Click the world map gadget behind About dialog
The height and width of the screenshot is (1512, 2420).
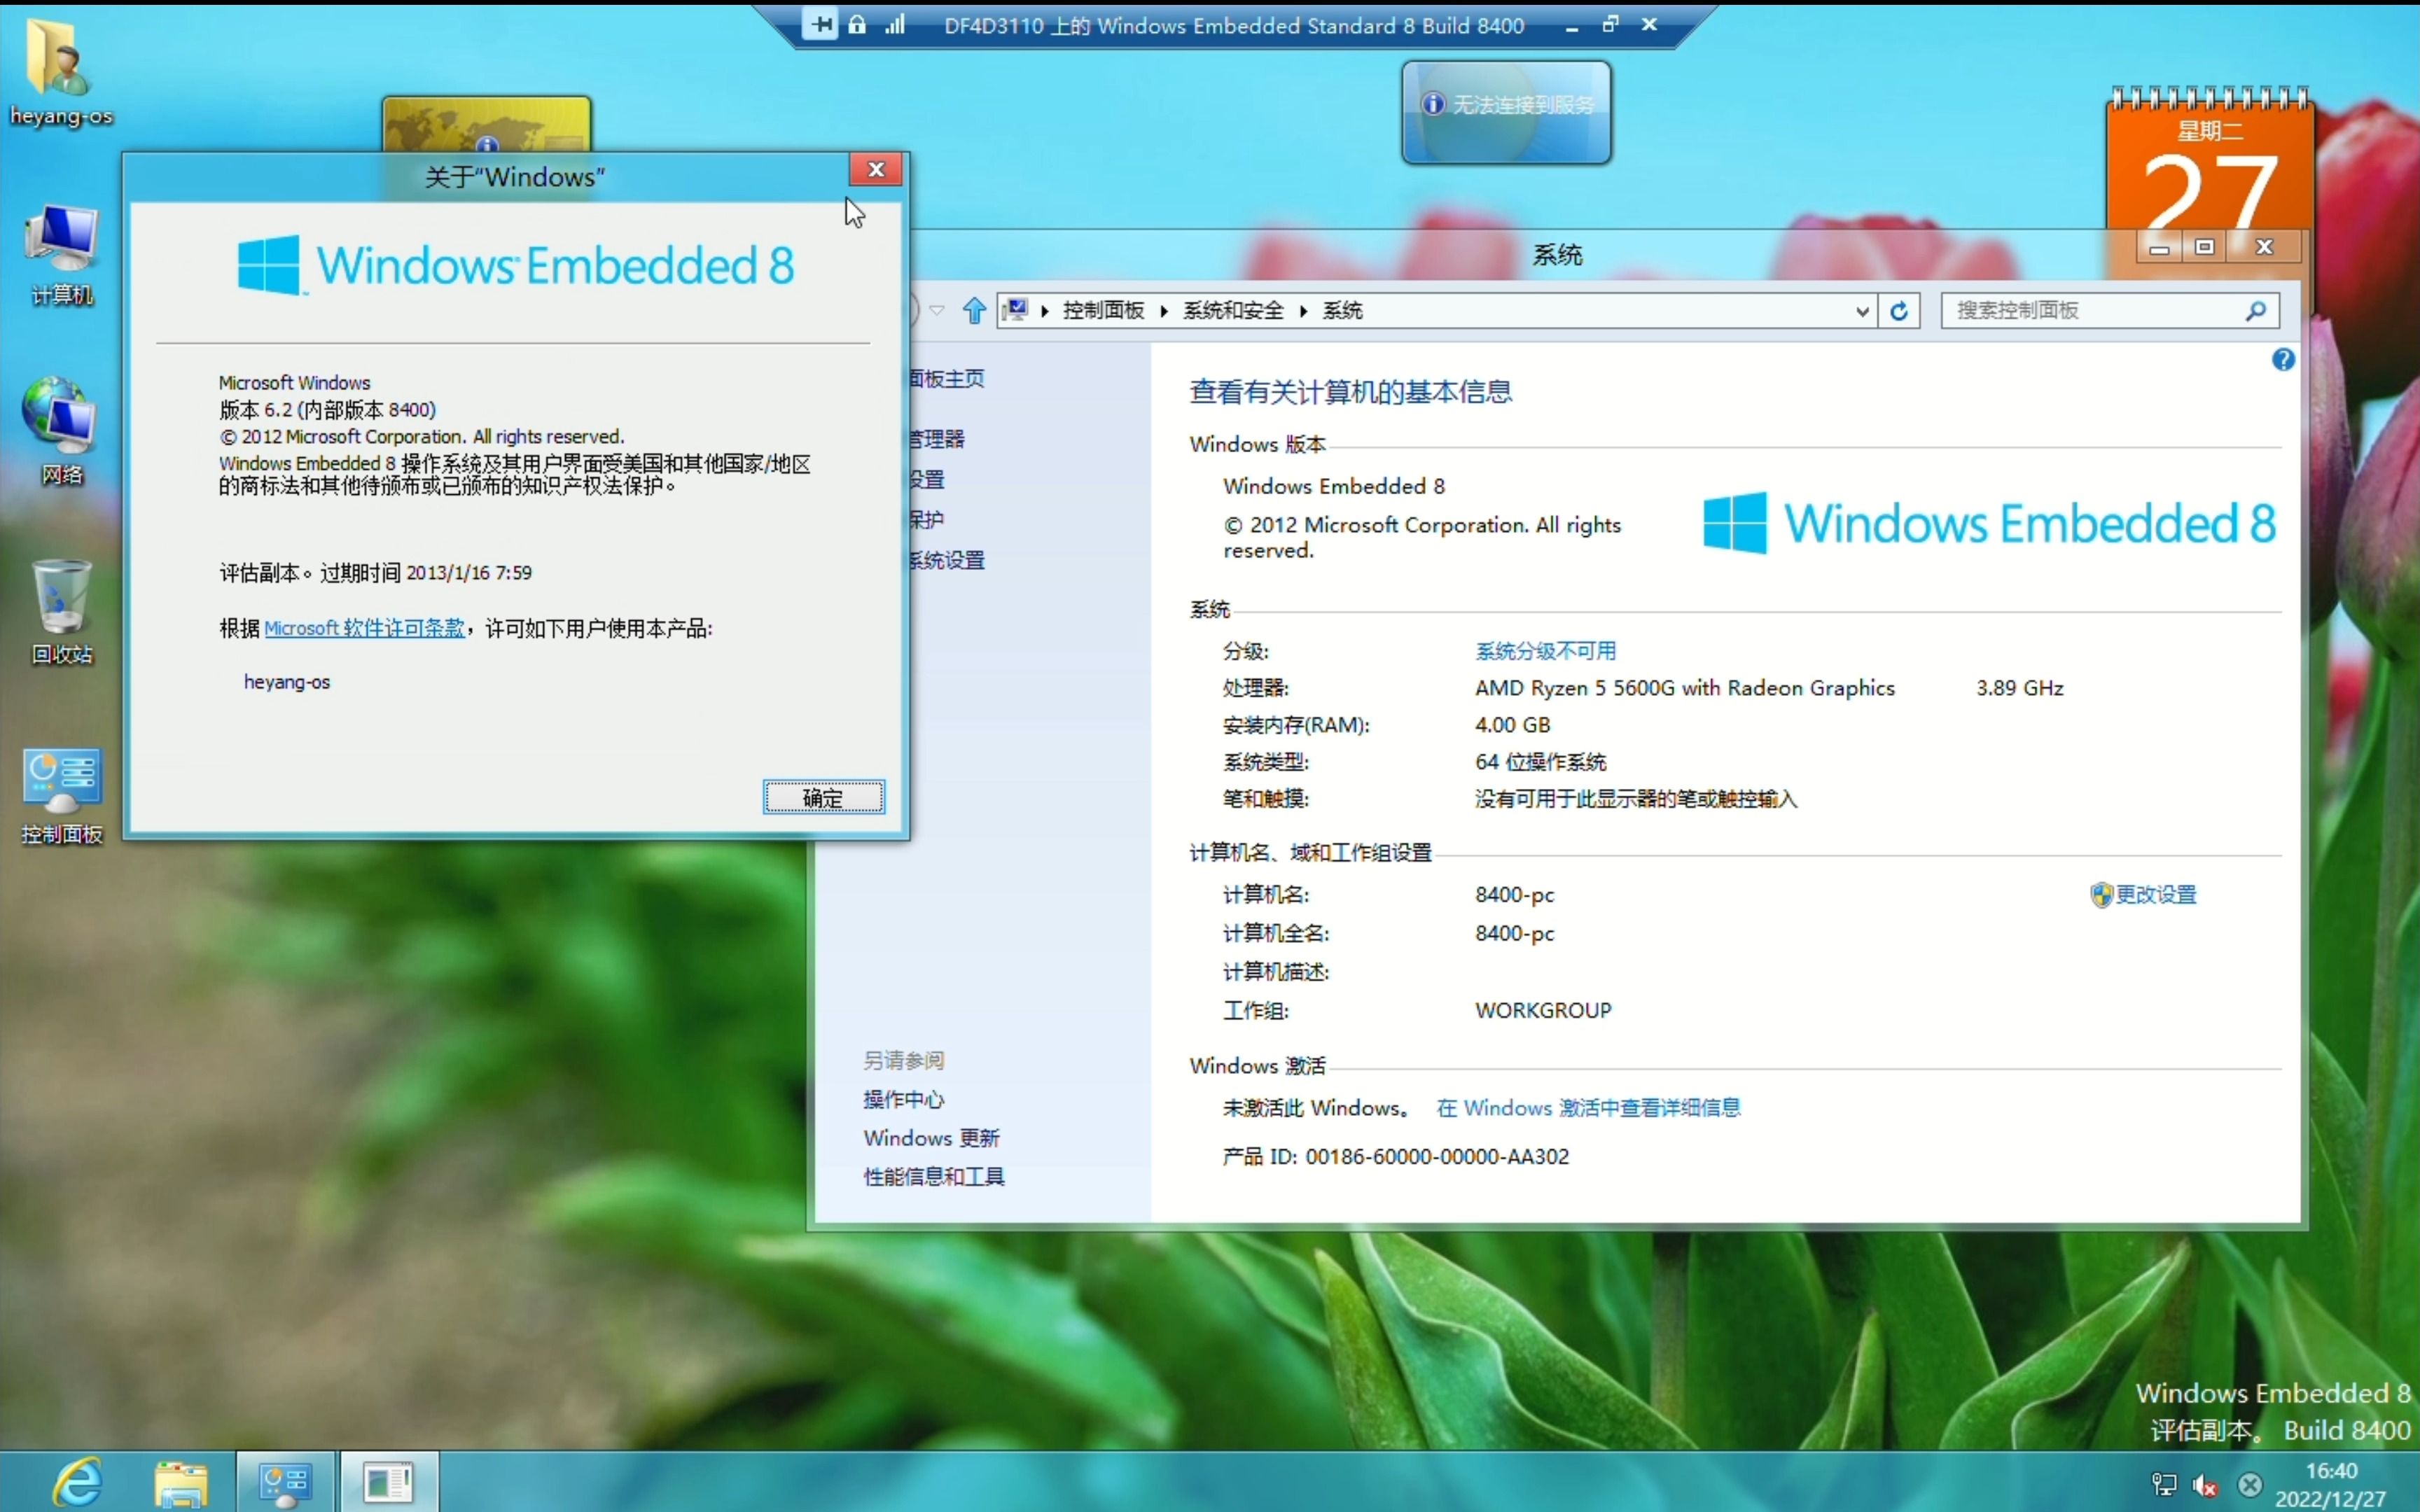(487, 124)
